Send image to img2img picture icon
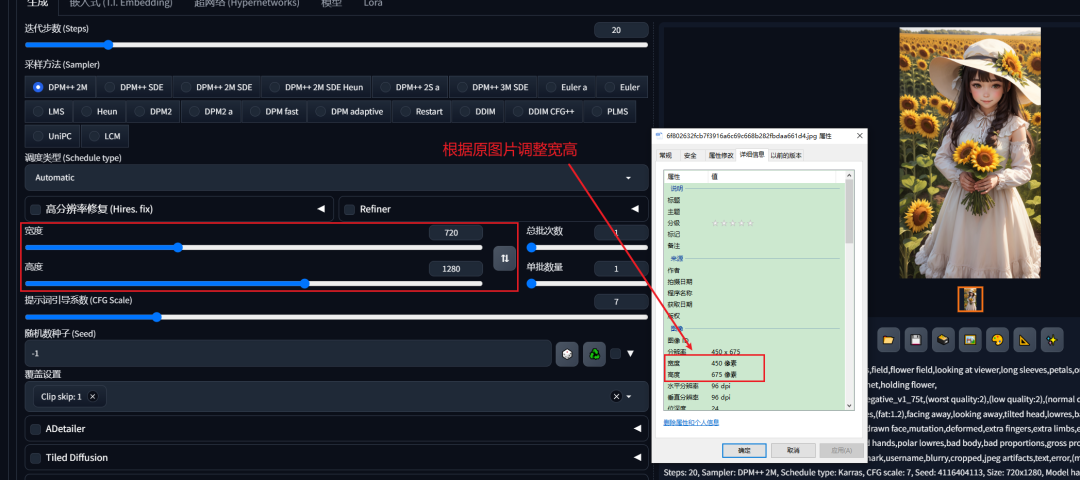This screenshot has height=480, width=1080. (970, 340)
